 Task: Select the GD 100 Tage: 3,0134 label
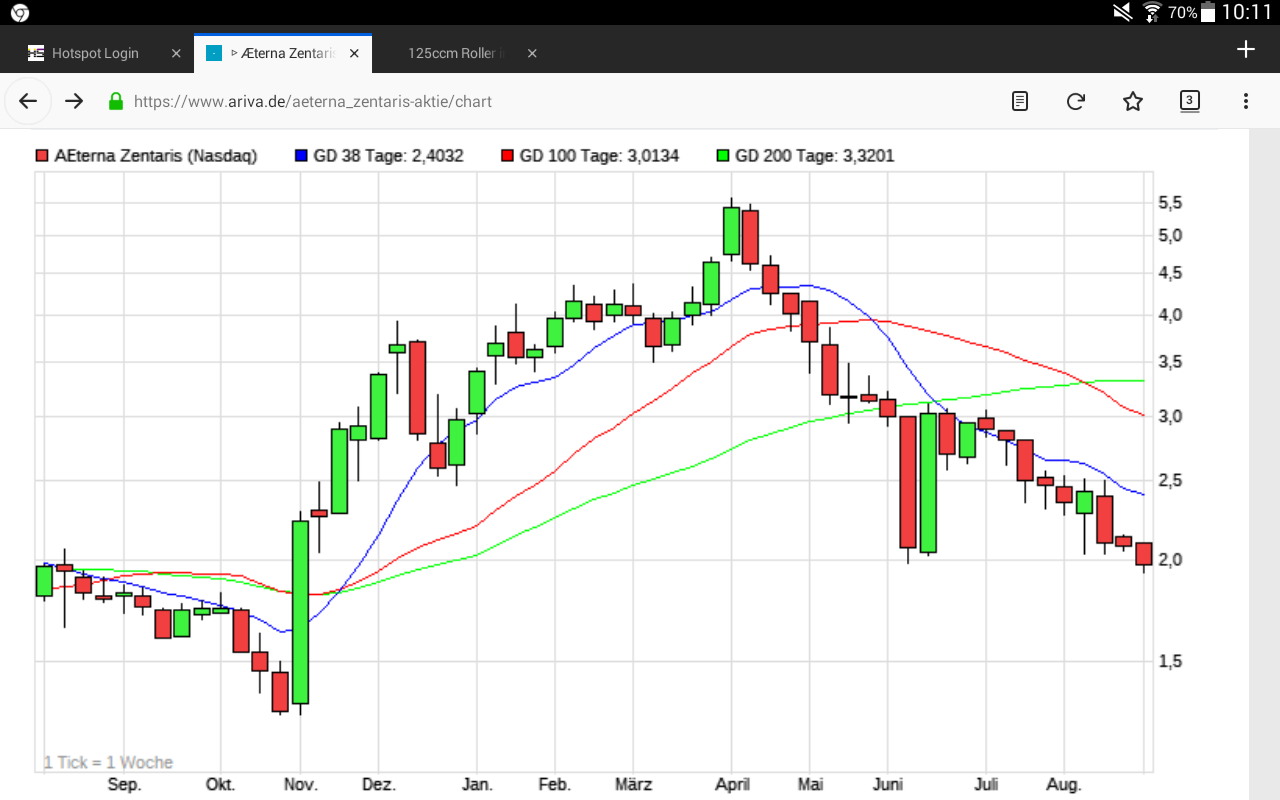(599, 156)
